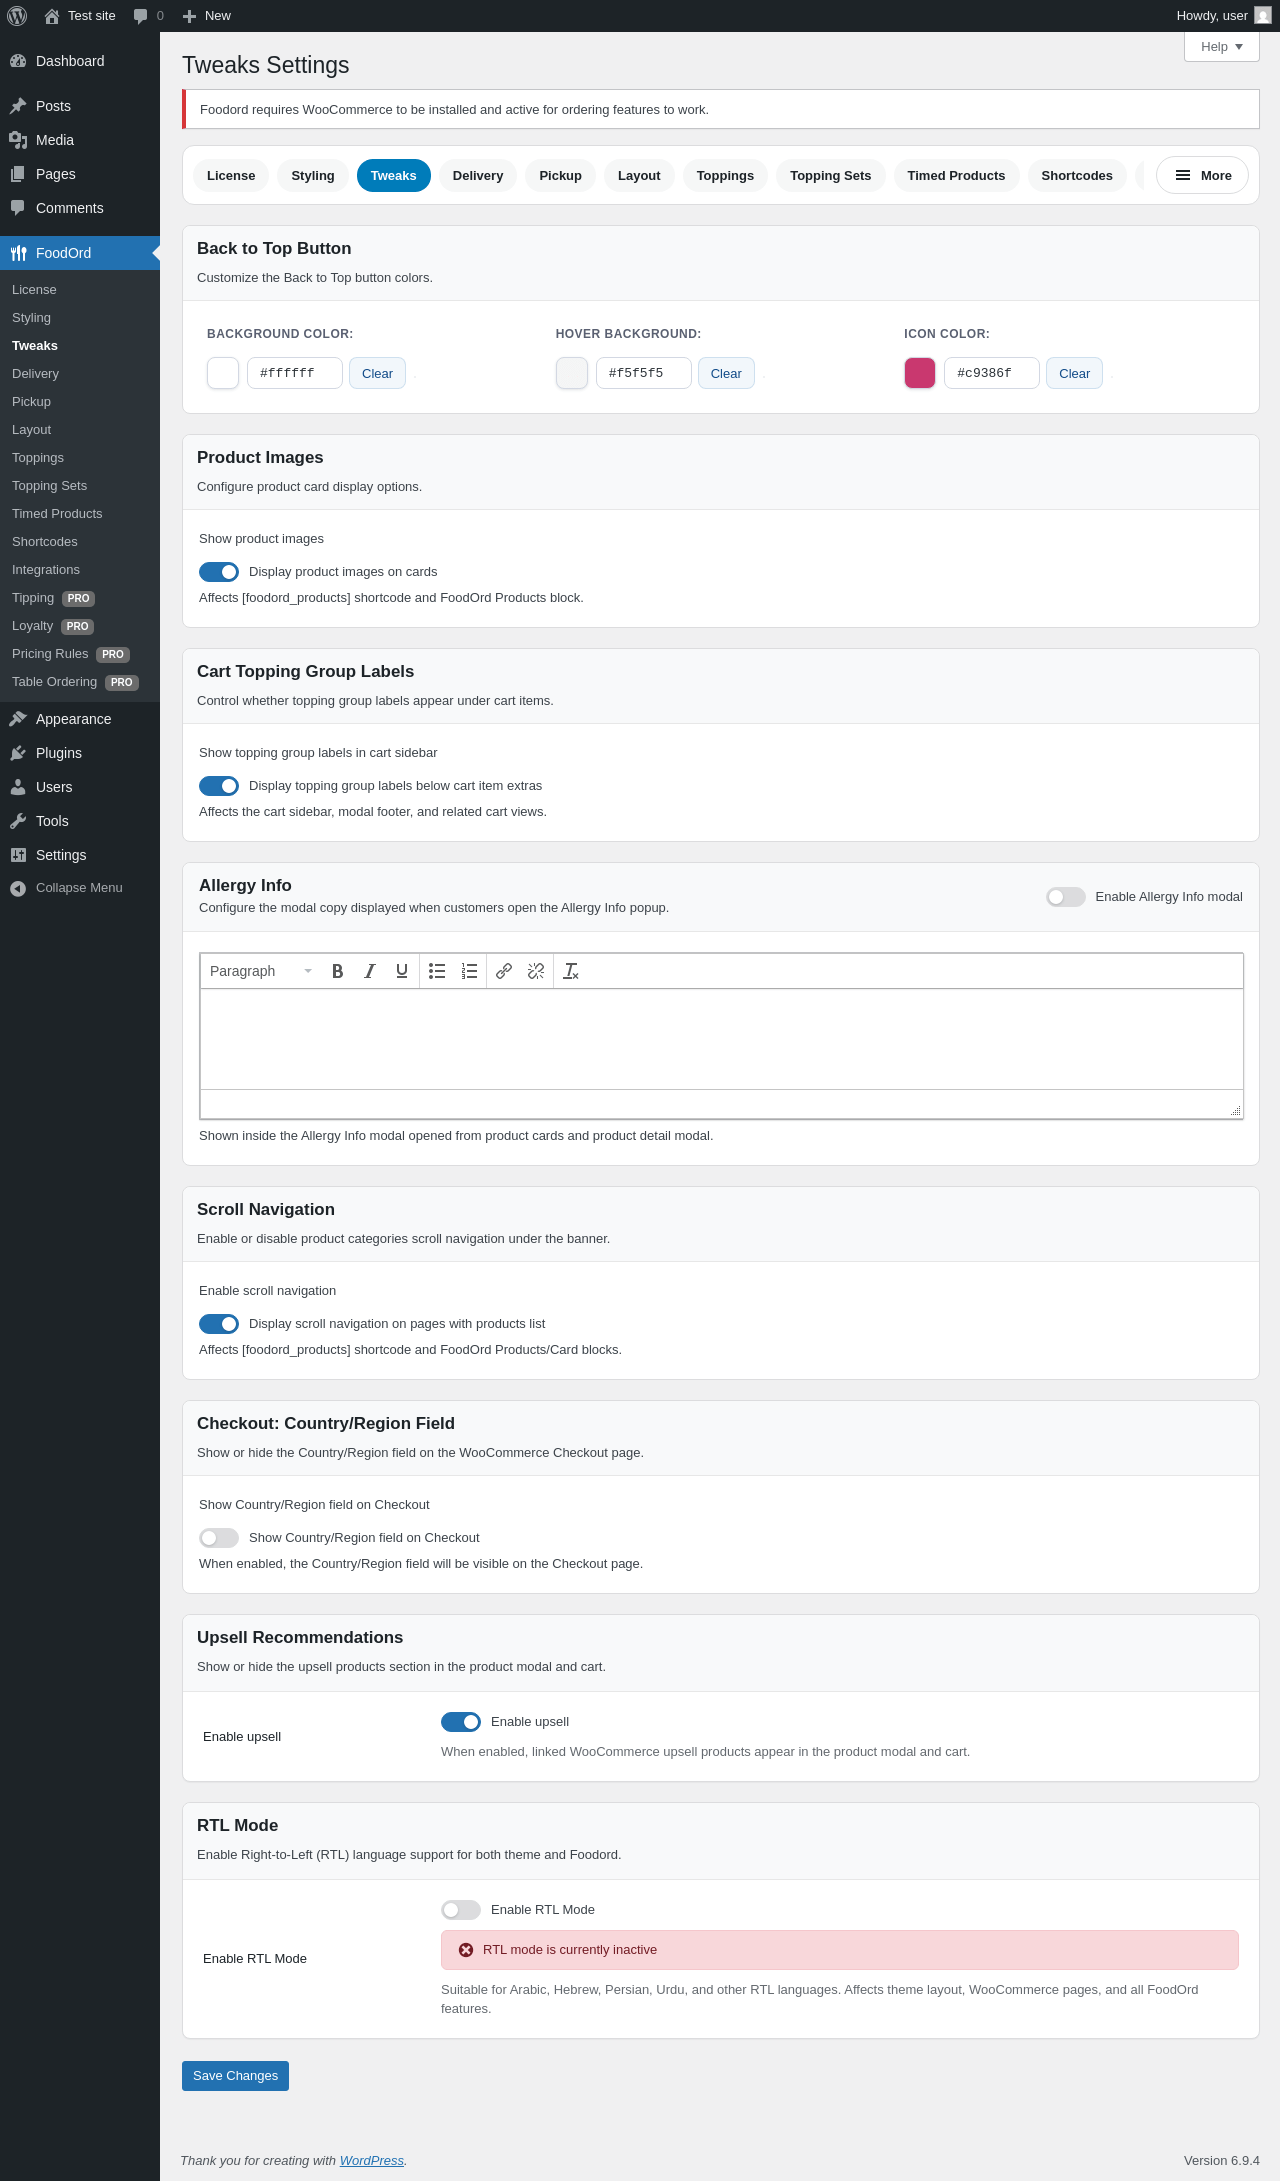Clear the Icon Color value

coord(1074,374)
